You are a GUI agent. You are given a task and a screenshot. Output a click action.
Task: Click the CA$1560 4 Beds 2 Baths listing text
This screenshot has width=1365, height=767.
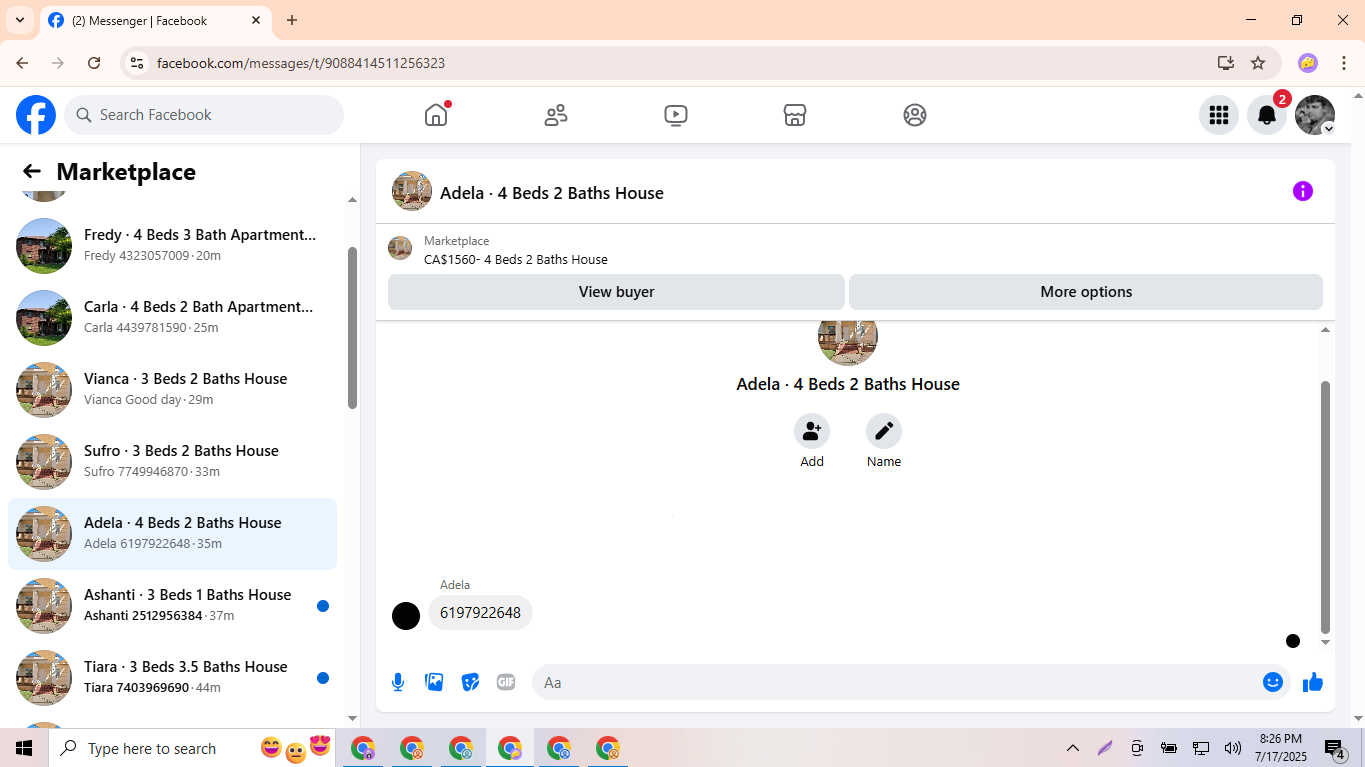[516, 259]
